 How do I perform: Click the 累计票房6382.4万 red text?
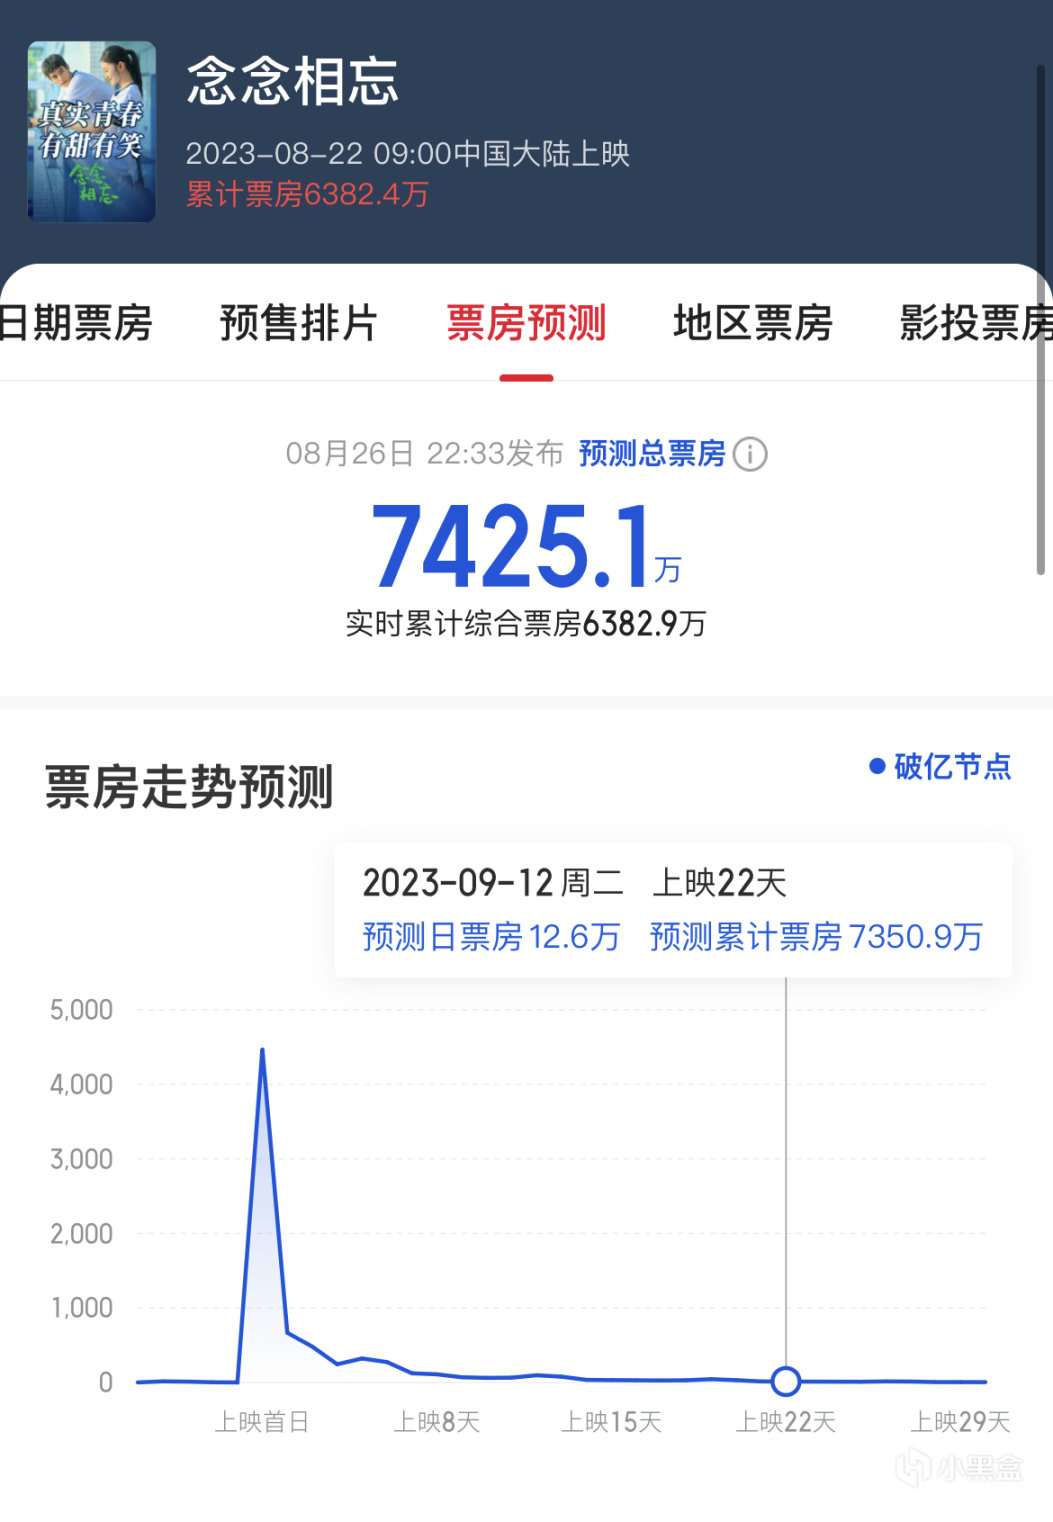(x=307, y=194)
